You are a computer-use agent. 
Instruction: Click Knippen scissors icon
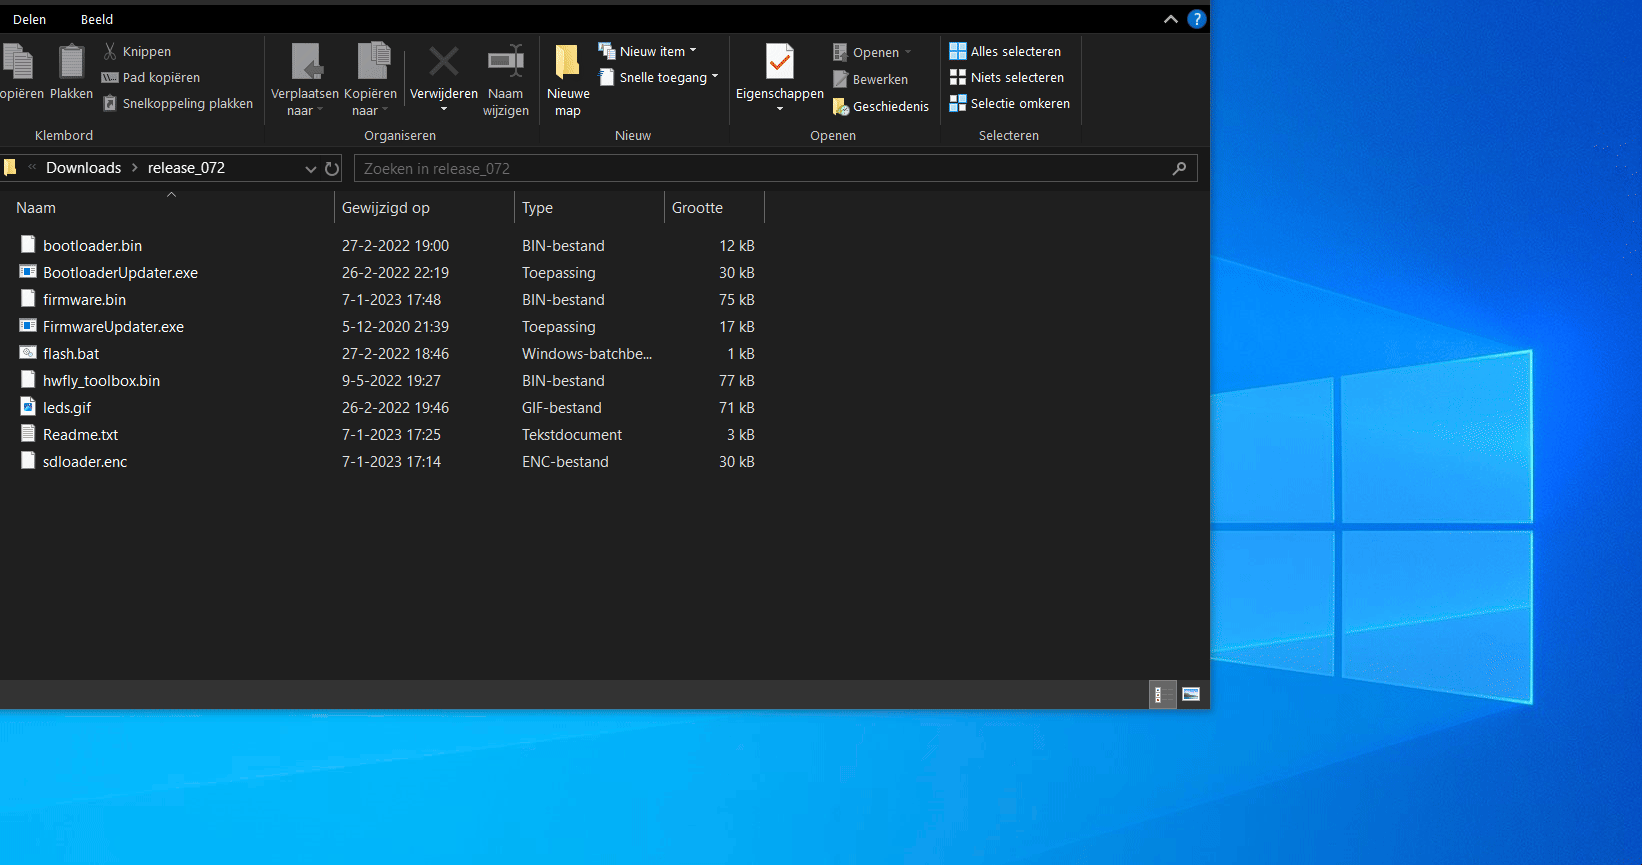pyautogui.click(x=111, y=51)
